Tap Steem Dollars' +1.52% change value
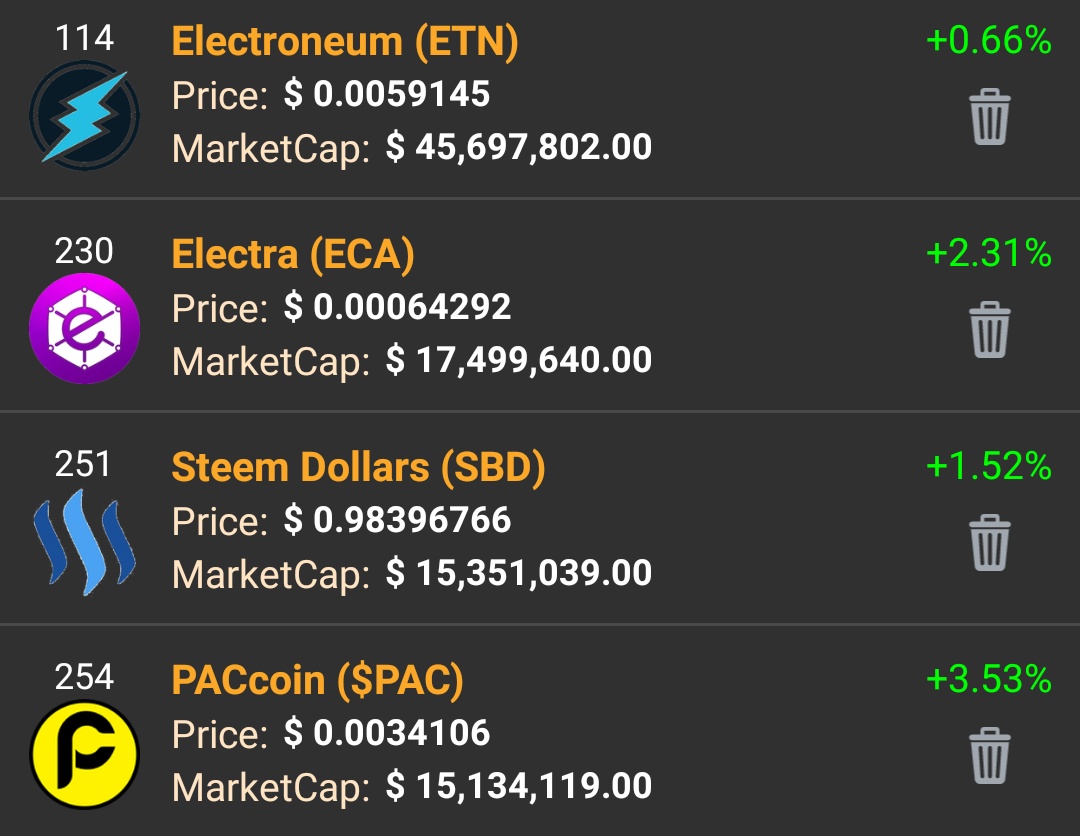The width and height of the screenshot is (1080, 836). (988, 466)
